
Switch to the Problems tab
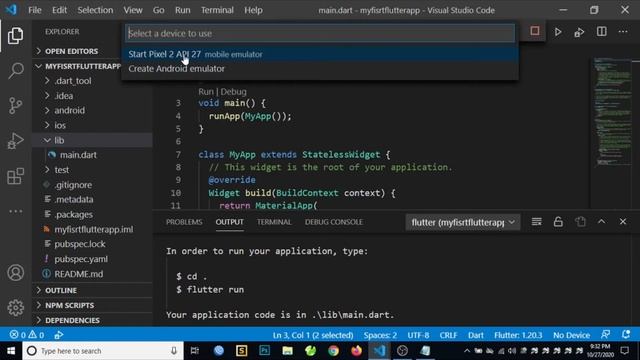[184, 222]
